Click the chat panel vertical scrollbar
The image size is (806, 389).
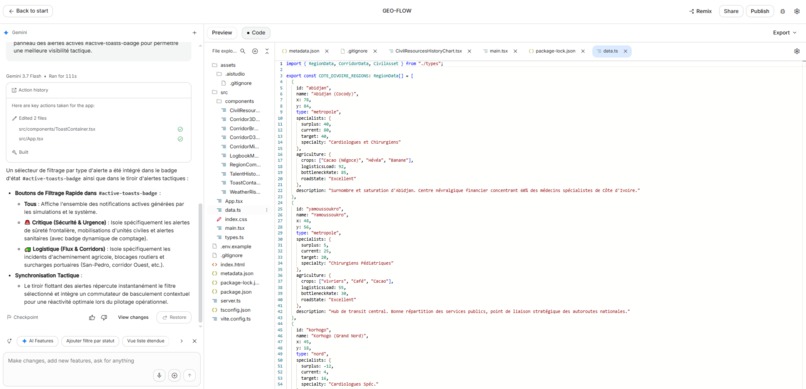coord(201,262)
